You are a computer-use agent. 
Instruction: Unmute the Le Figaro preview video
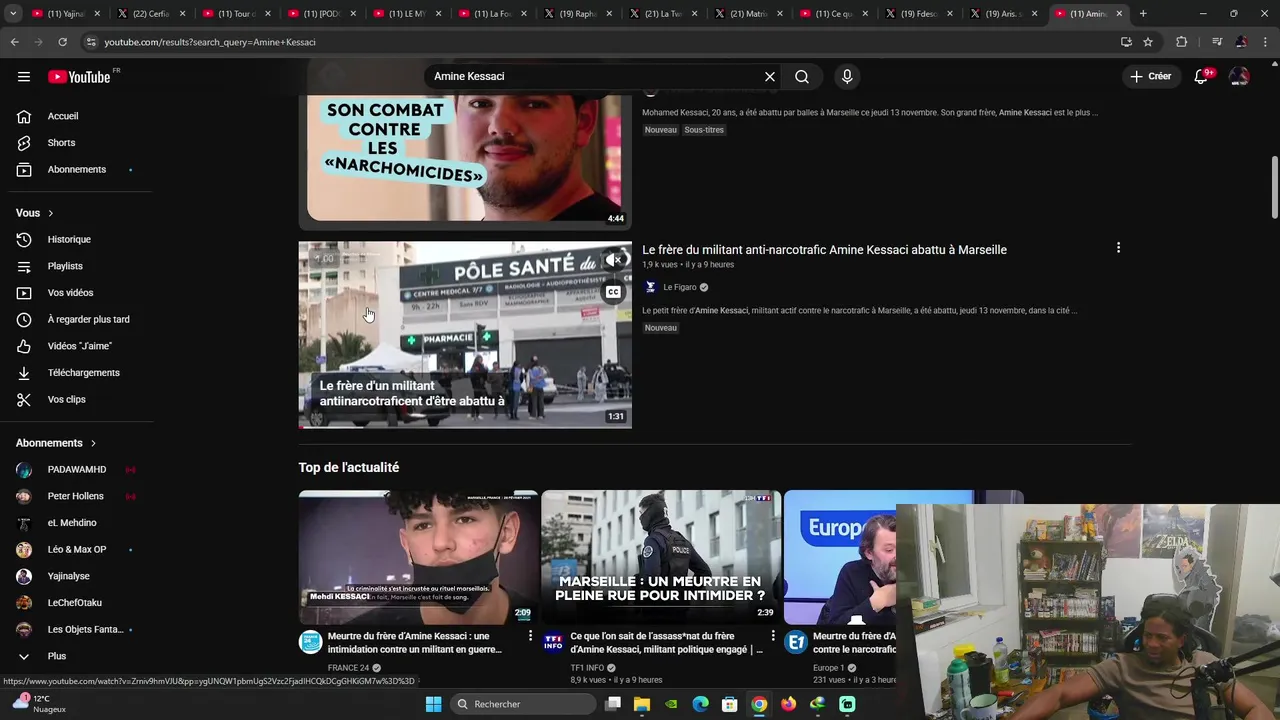point(613,260)
